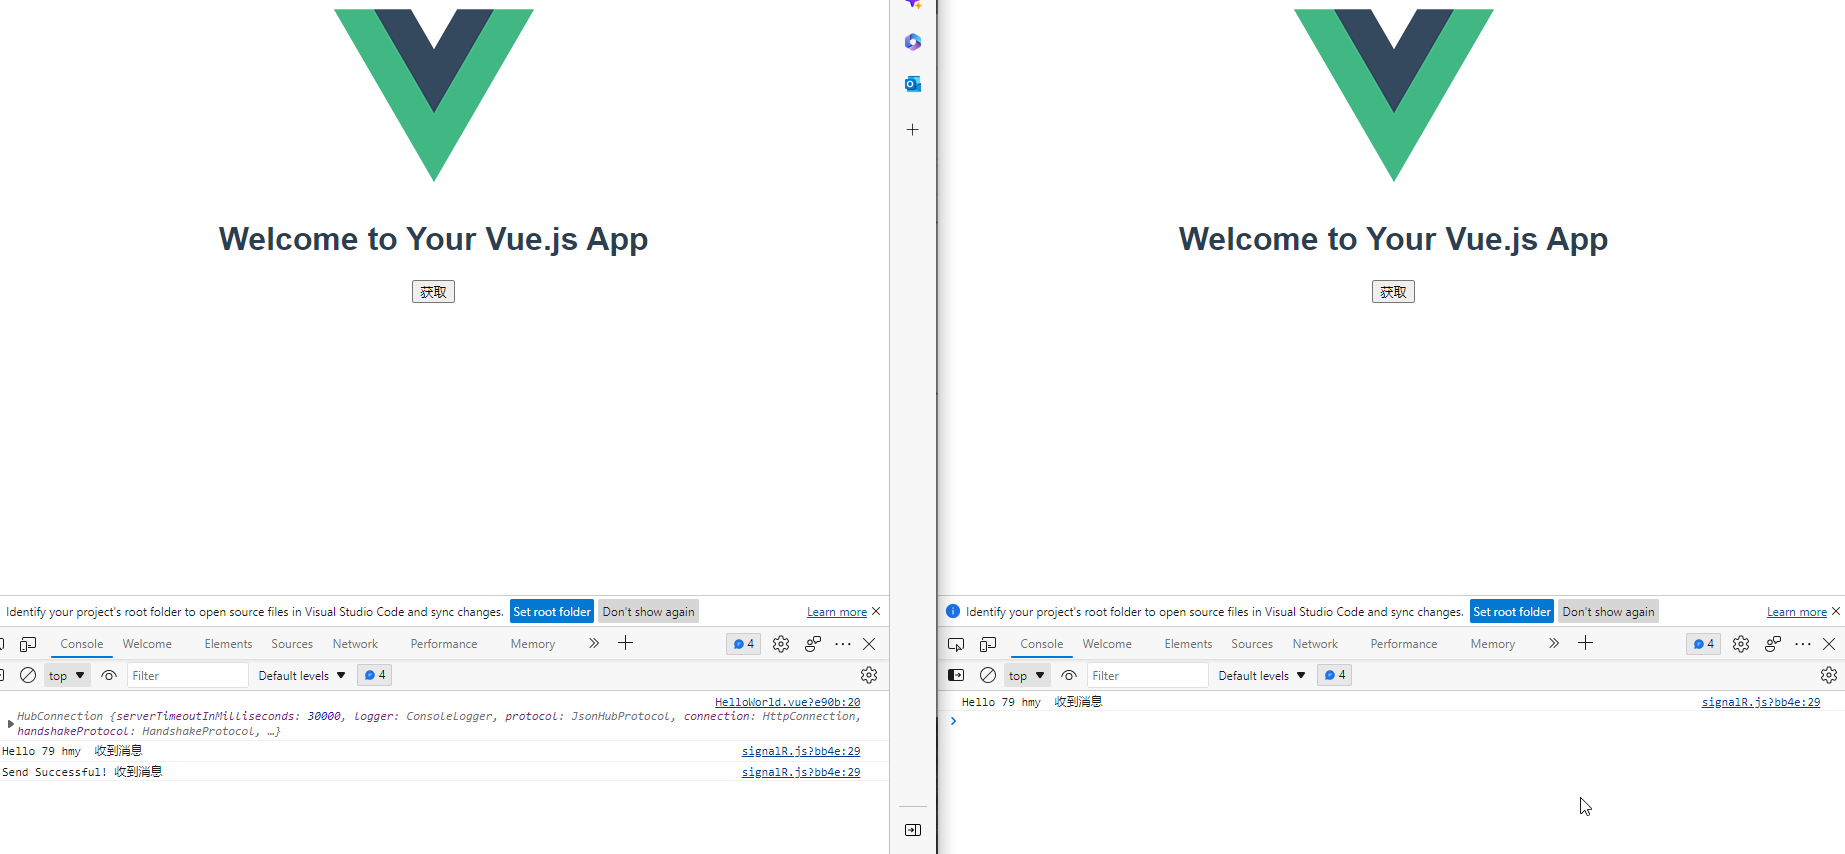Open Outlook icon in Edge sidebar
This screenshot has height=854, width=1845.
click(912, 84)
